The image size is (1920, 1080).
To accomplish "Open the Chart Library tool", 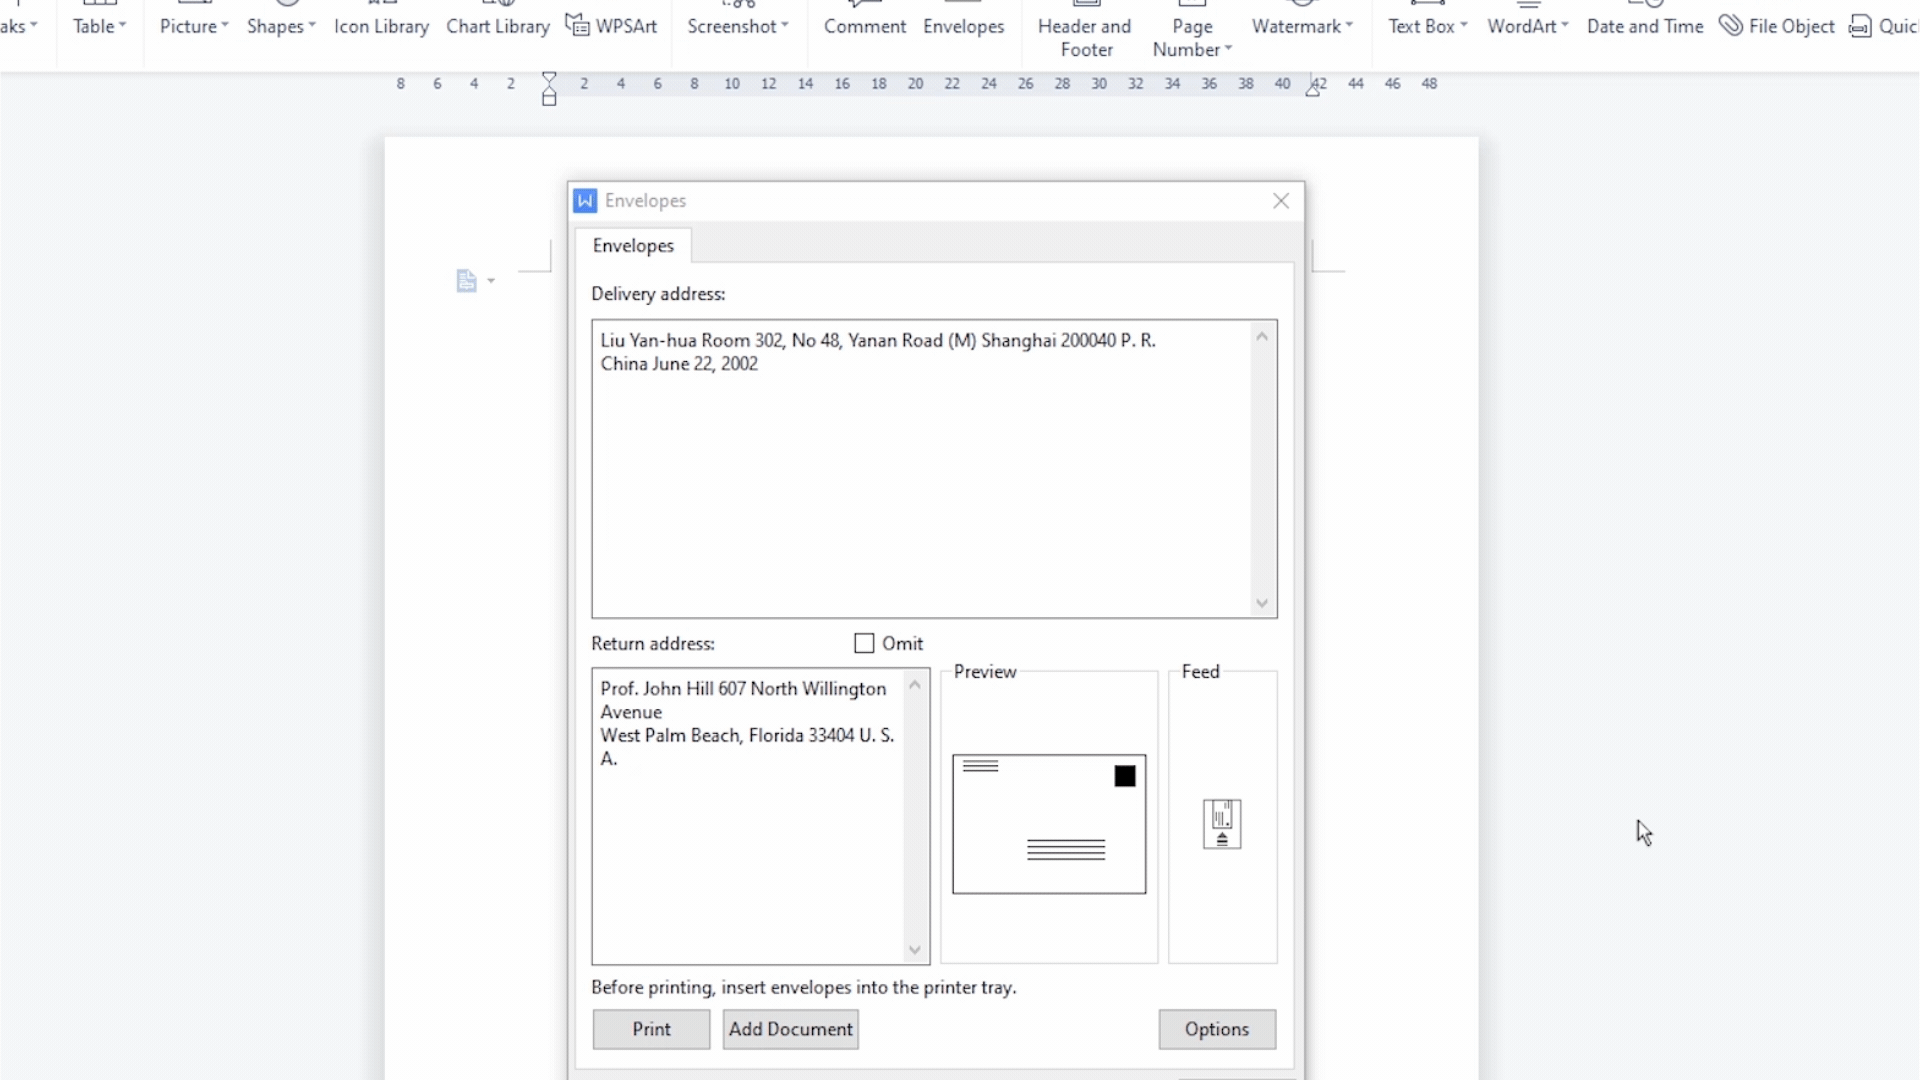I will 498,26.
